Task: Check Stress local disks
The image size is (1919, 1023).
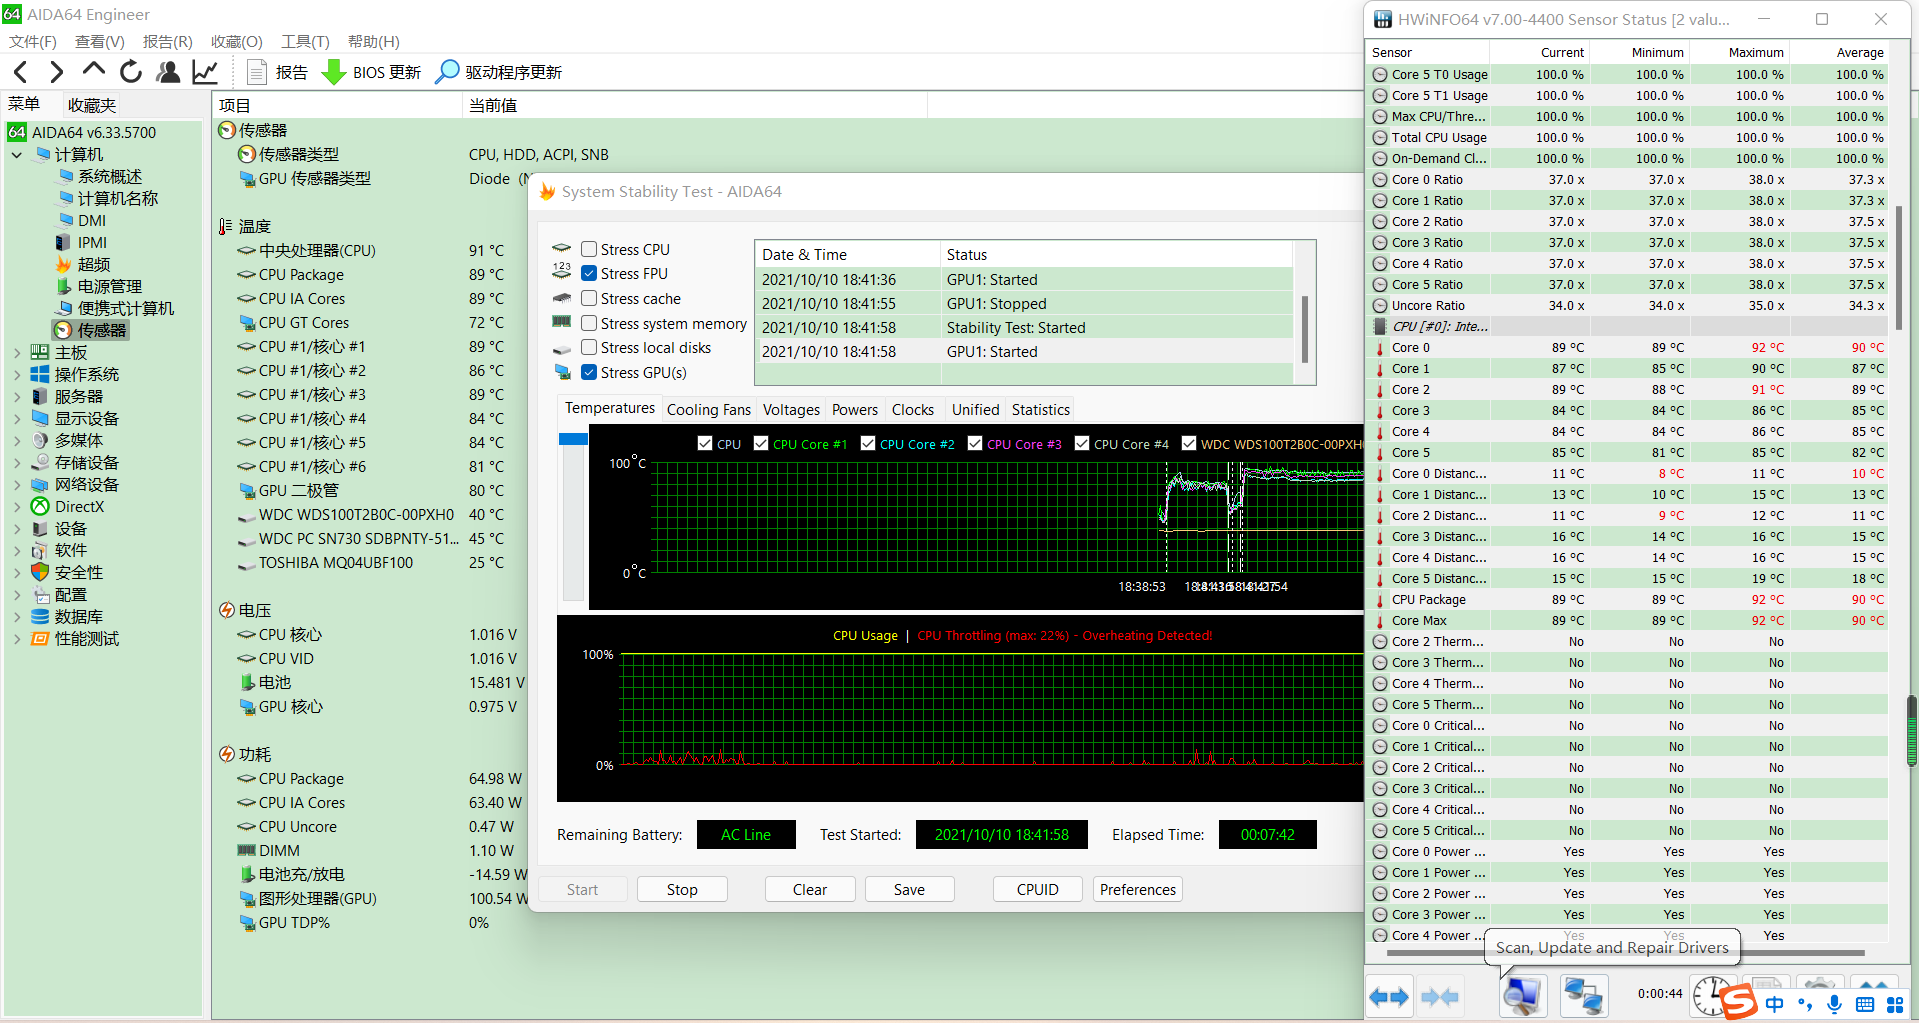Action: pyautogui.click(x=589, y=347)
